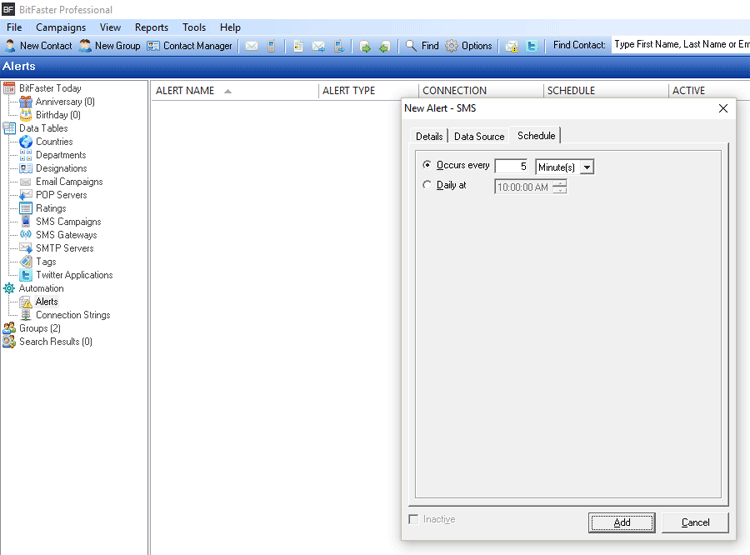Click the Cancel button
Screen dimensions: 750x555
click(x=695, y=522)
